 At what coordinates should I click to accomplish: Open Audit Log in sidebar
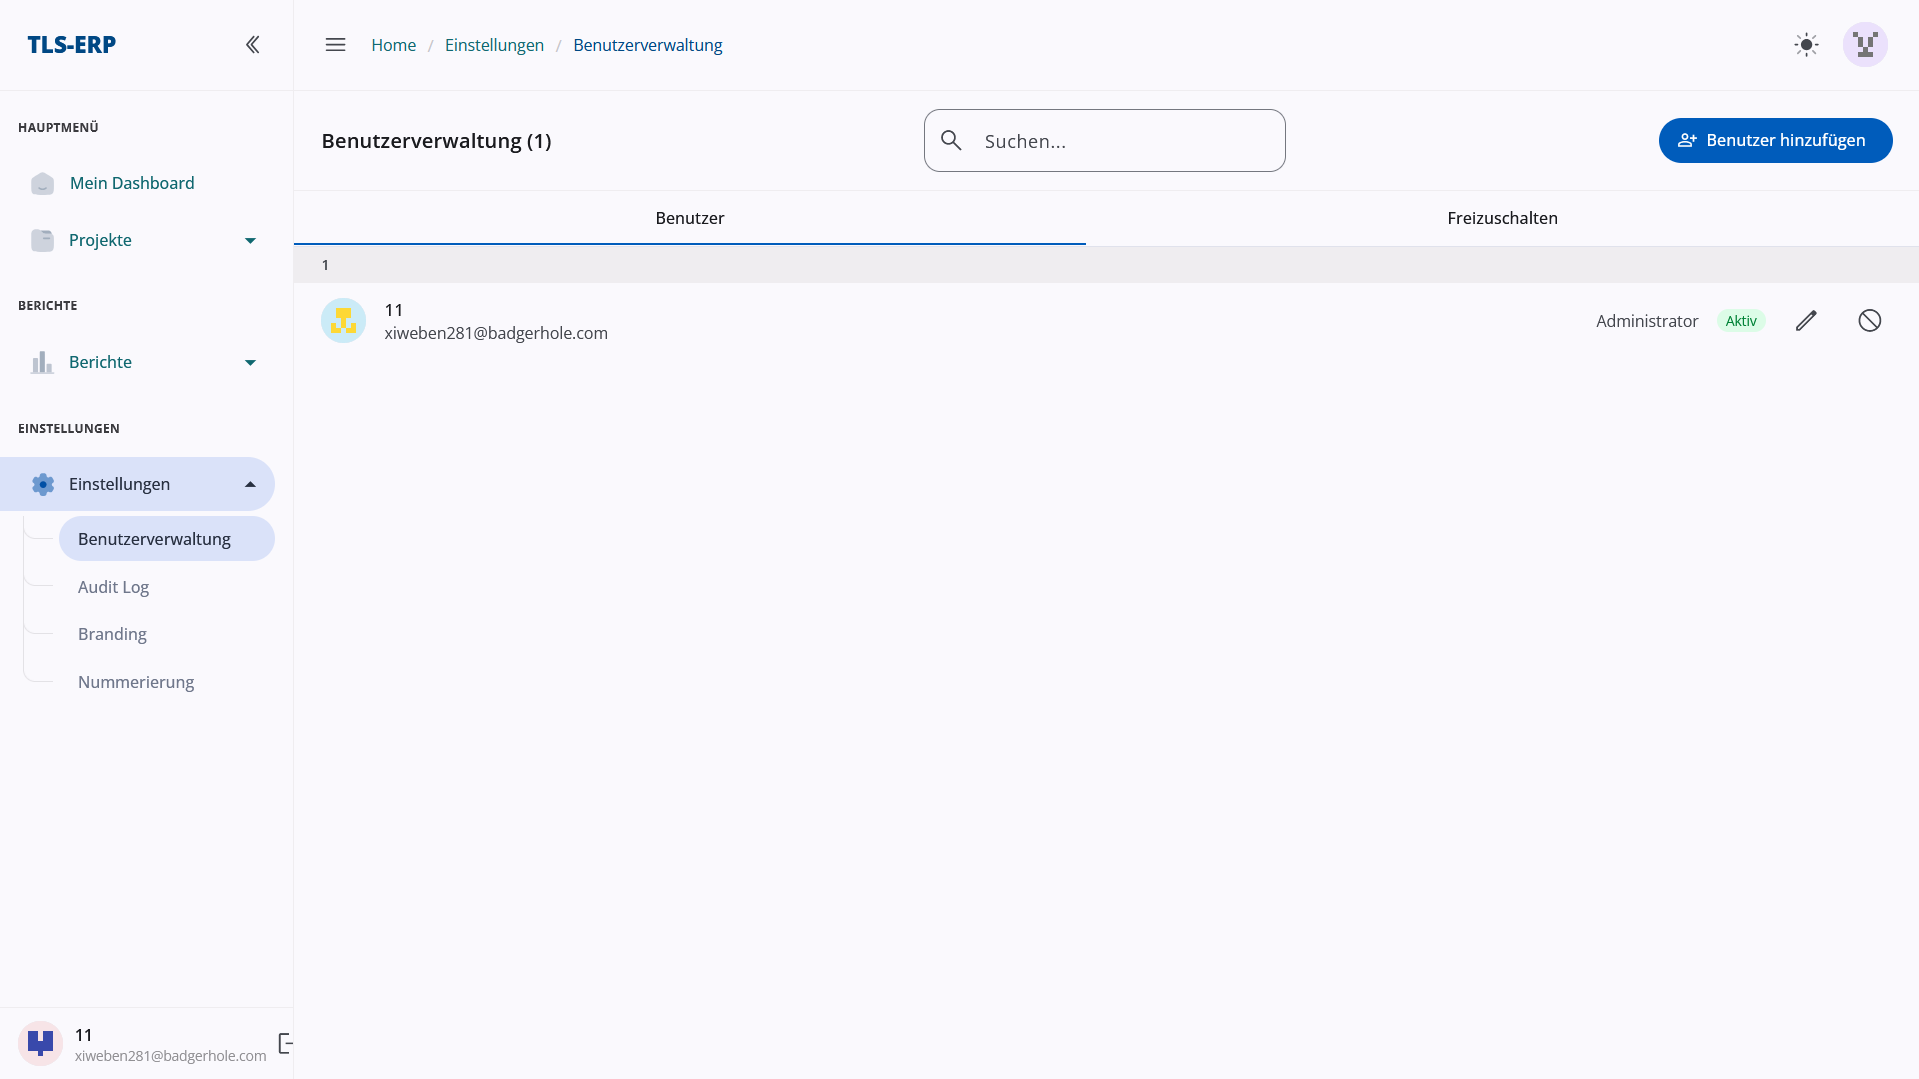pos(113,587)
